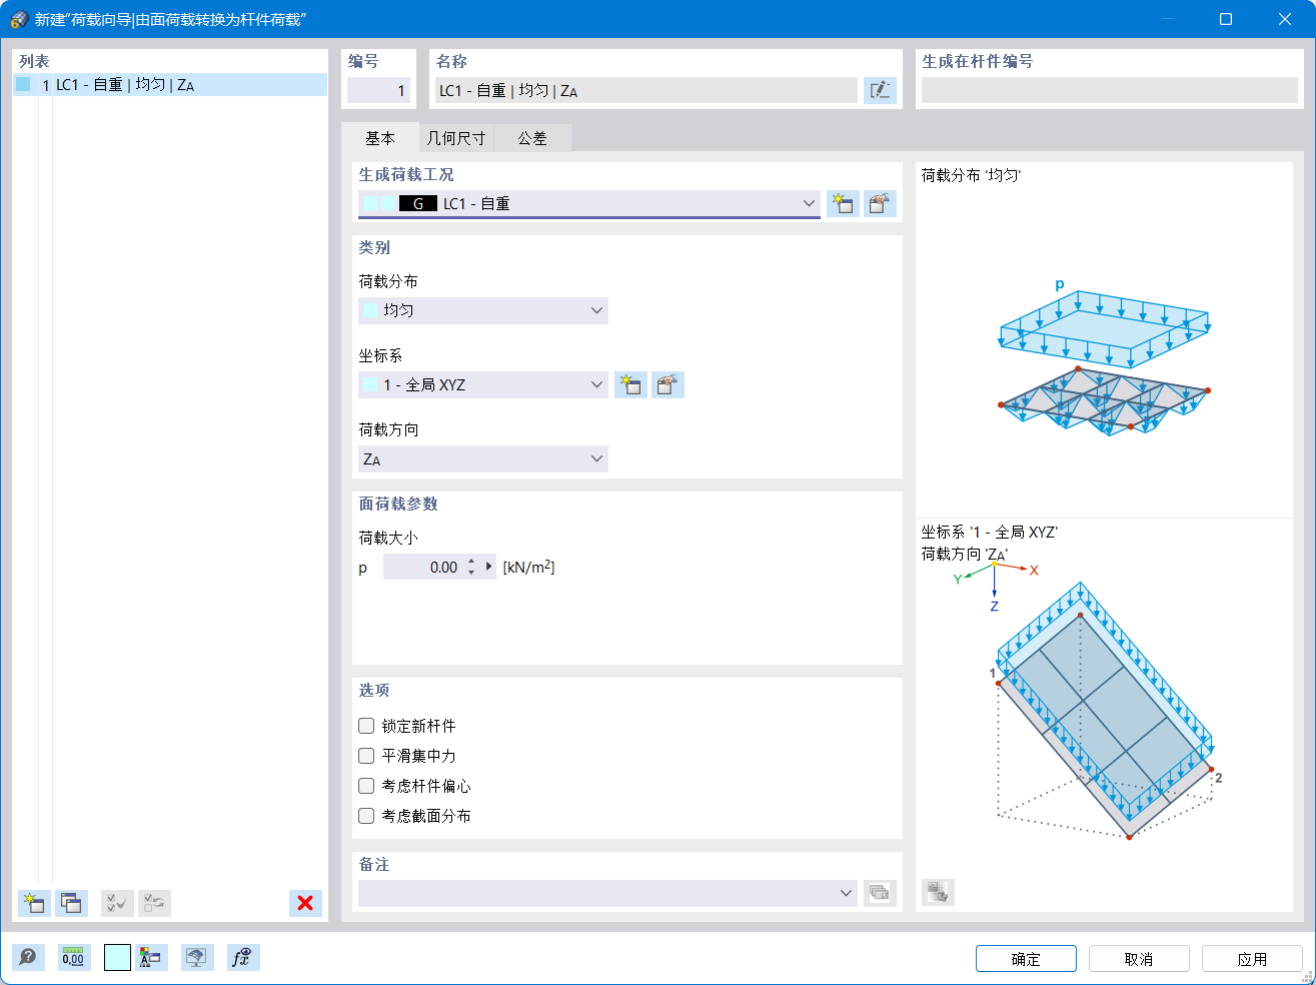Image resolution: width=1316 pixels, height=985 pixels.
Task: Open the 坐标系 全局 XYZ dropdown
Action: pos(483,385)
